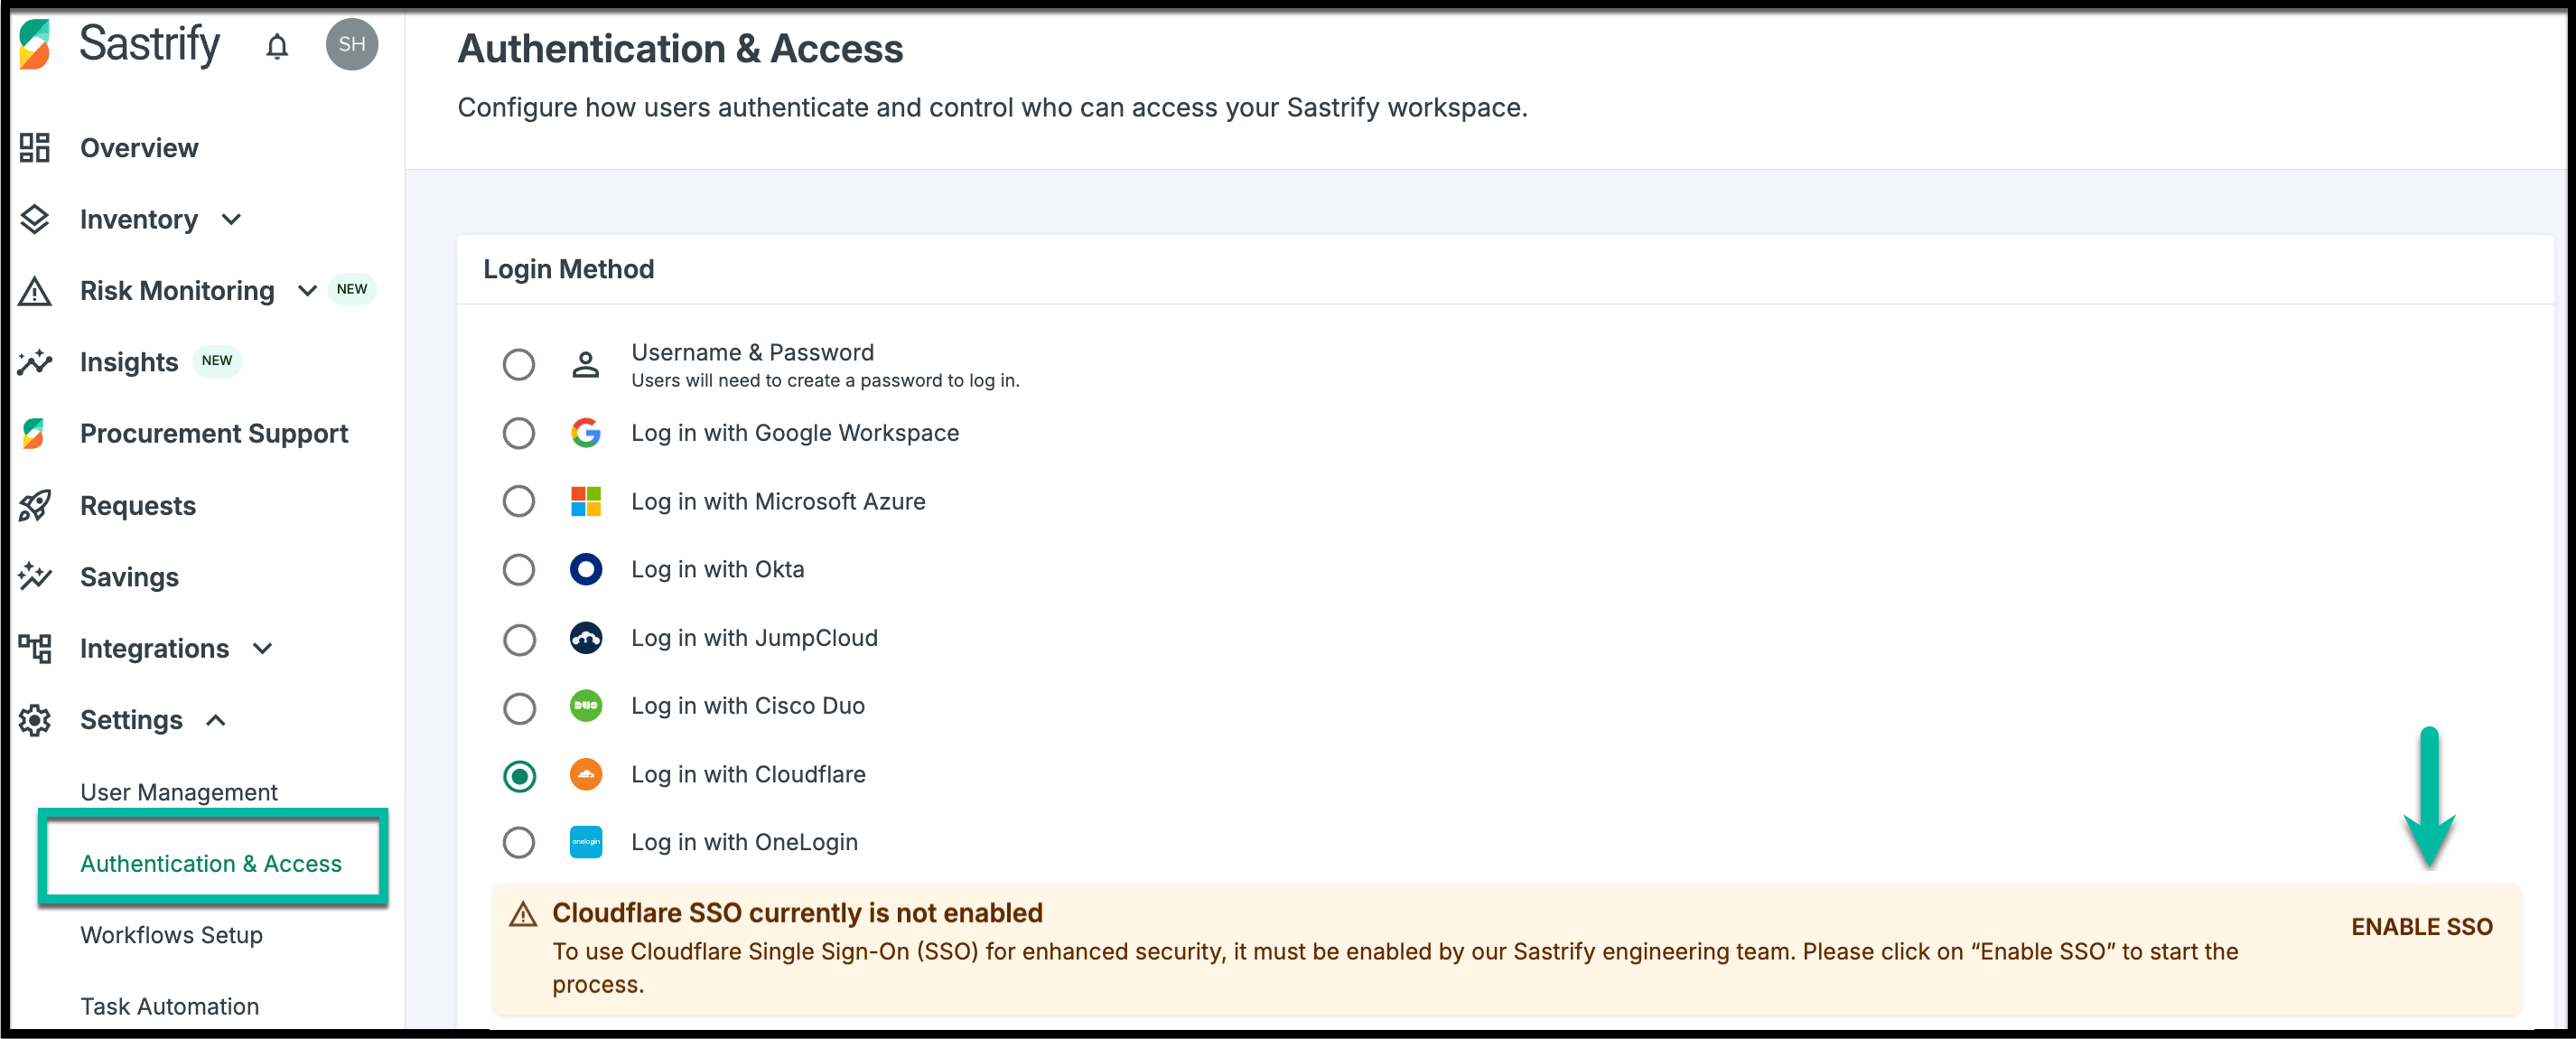Click the Savings sparkle icon
This screenshot has width=2576, height=1039.
(35, 577)
